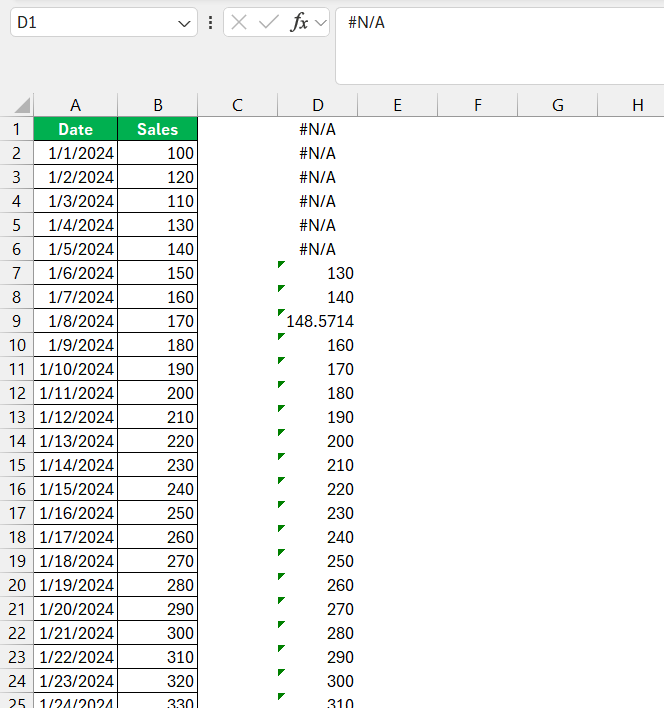Click the Select All corner triangle
Viewport: 664px width, 708px height.
point(22,105)
